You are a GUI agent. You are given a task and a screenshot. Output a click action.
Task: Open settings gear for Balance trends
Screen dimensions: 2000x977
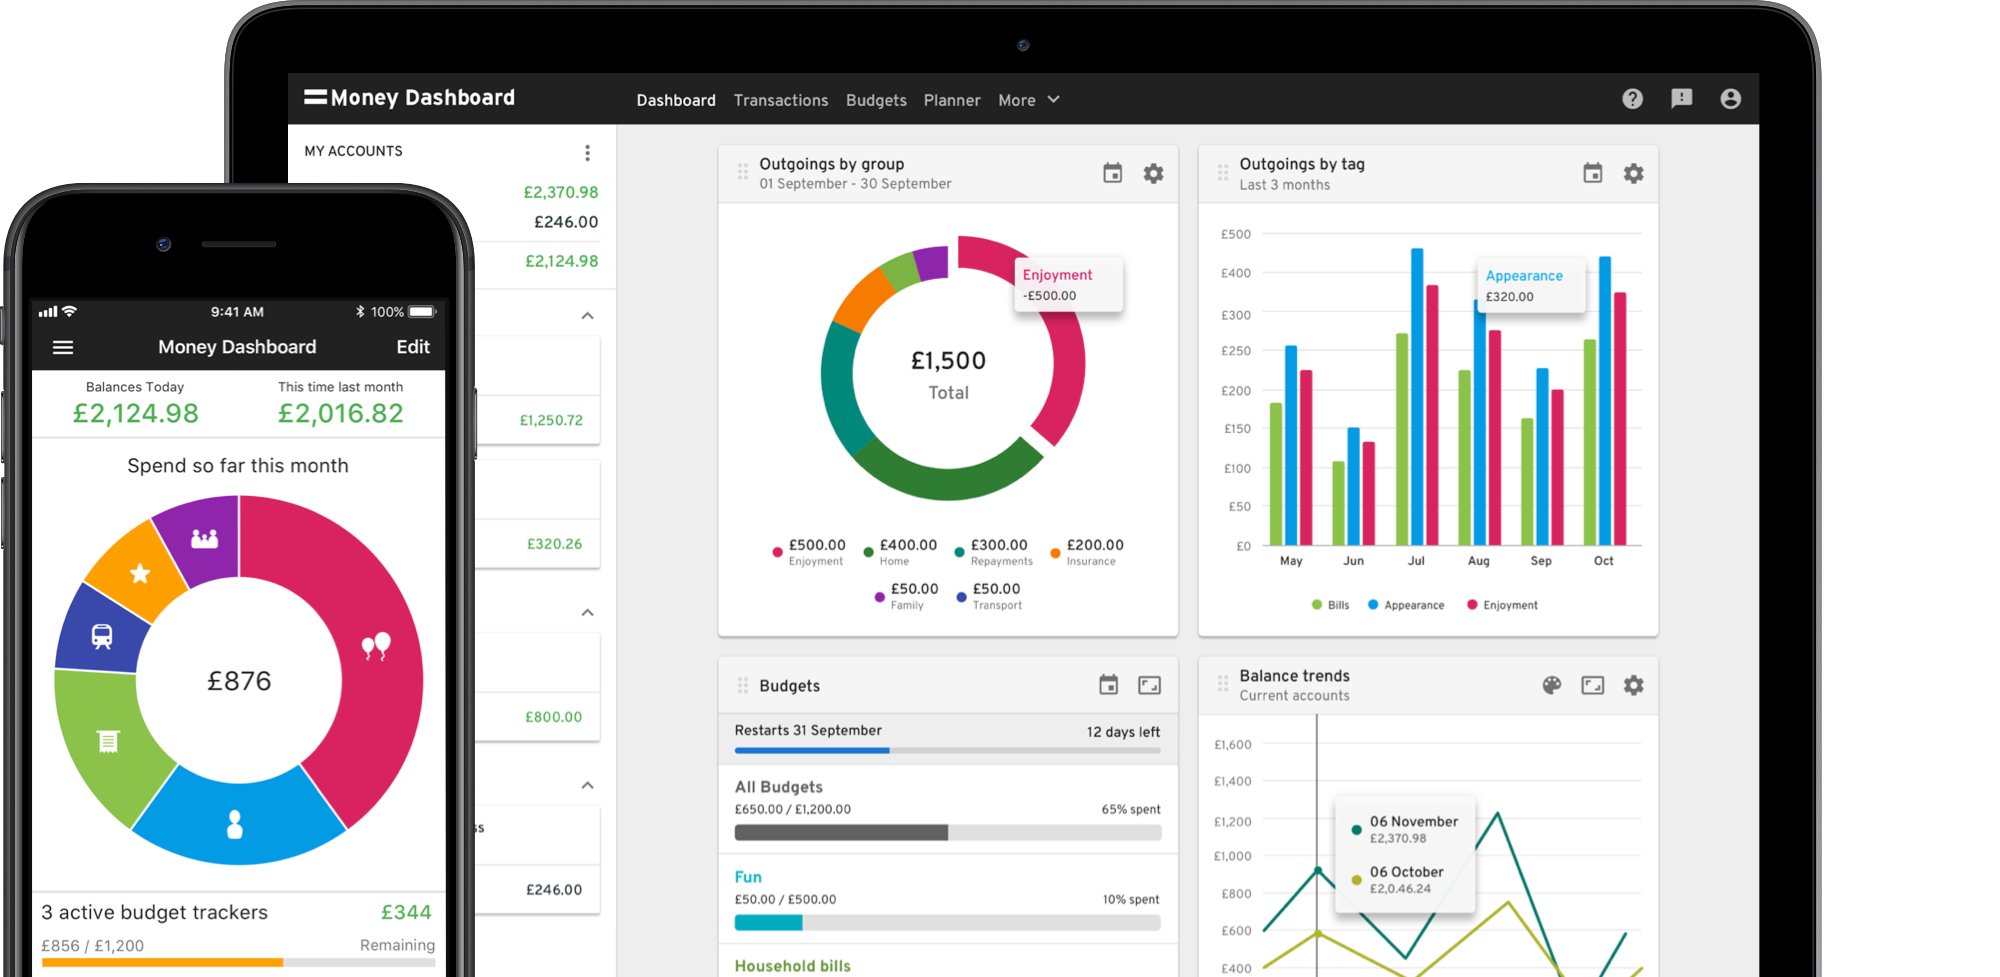point(1633,685)
